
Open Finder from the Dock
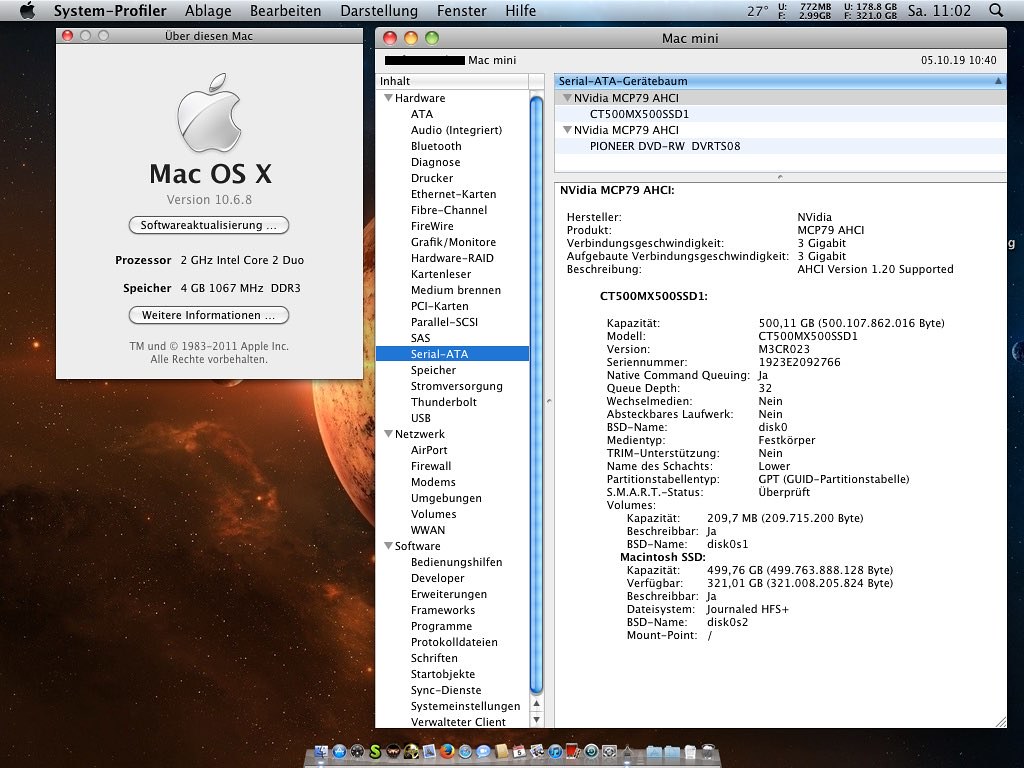coord(322,750)
